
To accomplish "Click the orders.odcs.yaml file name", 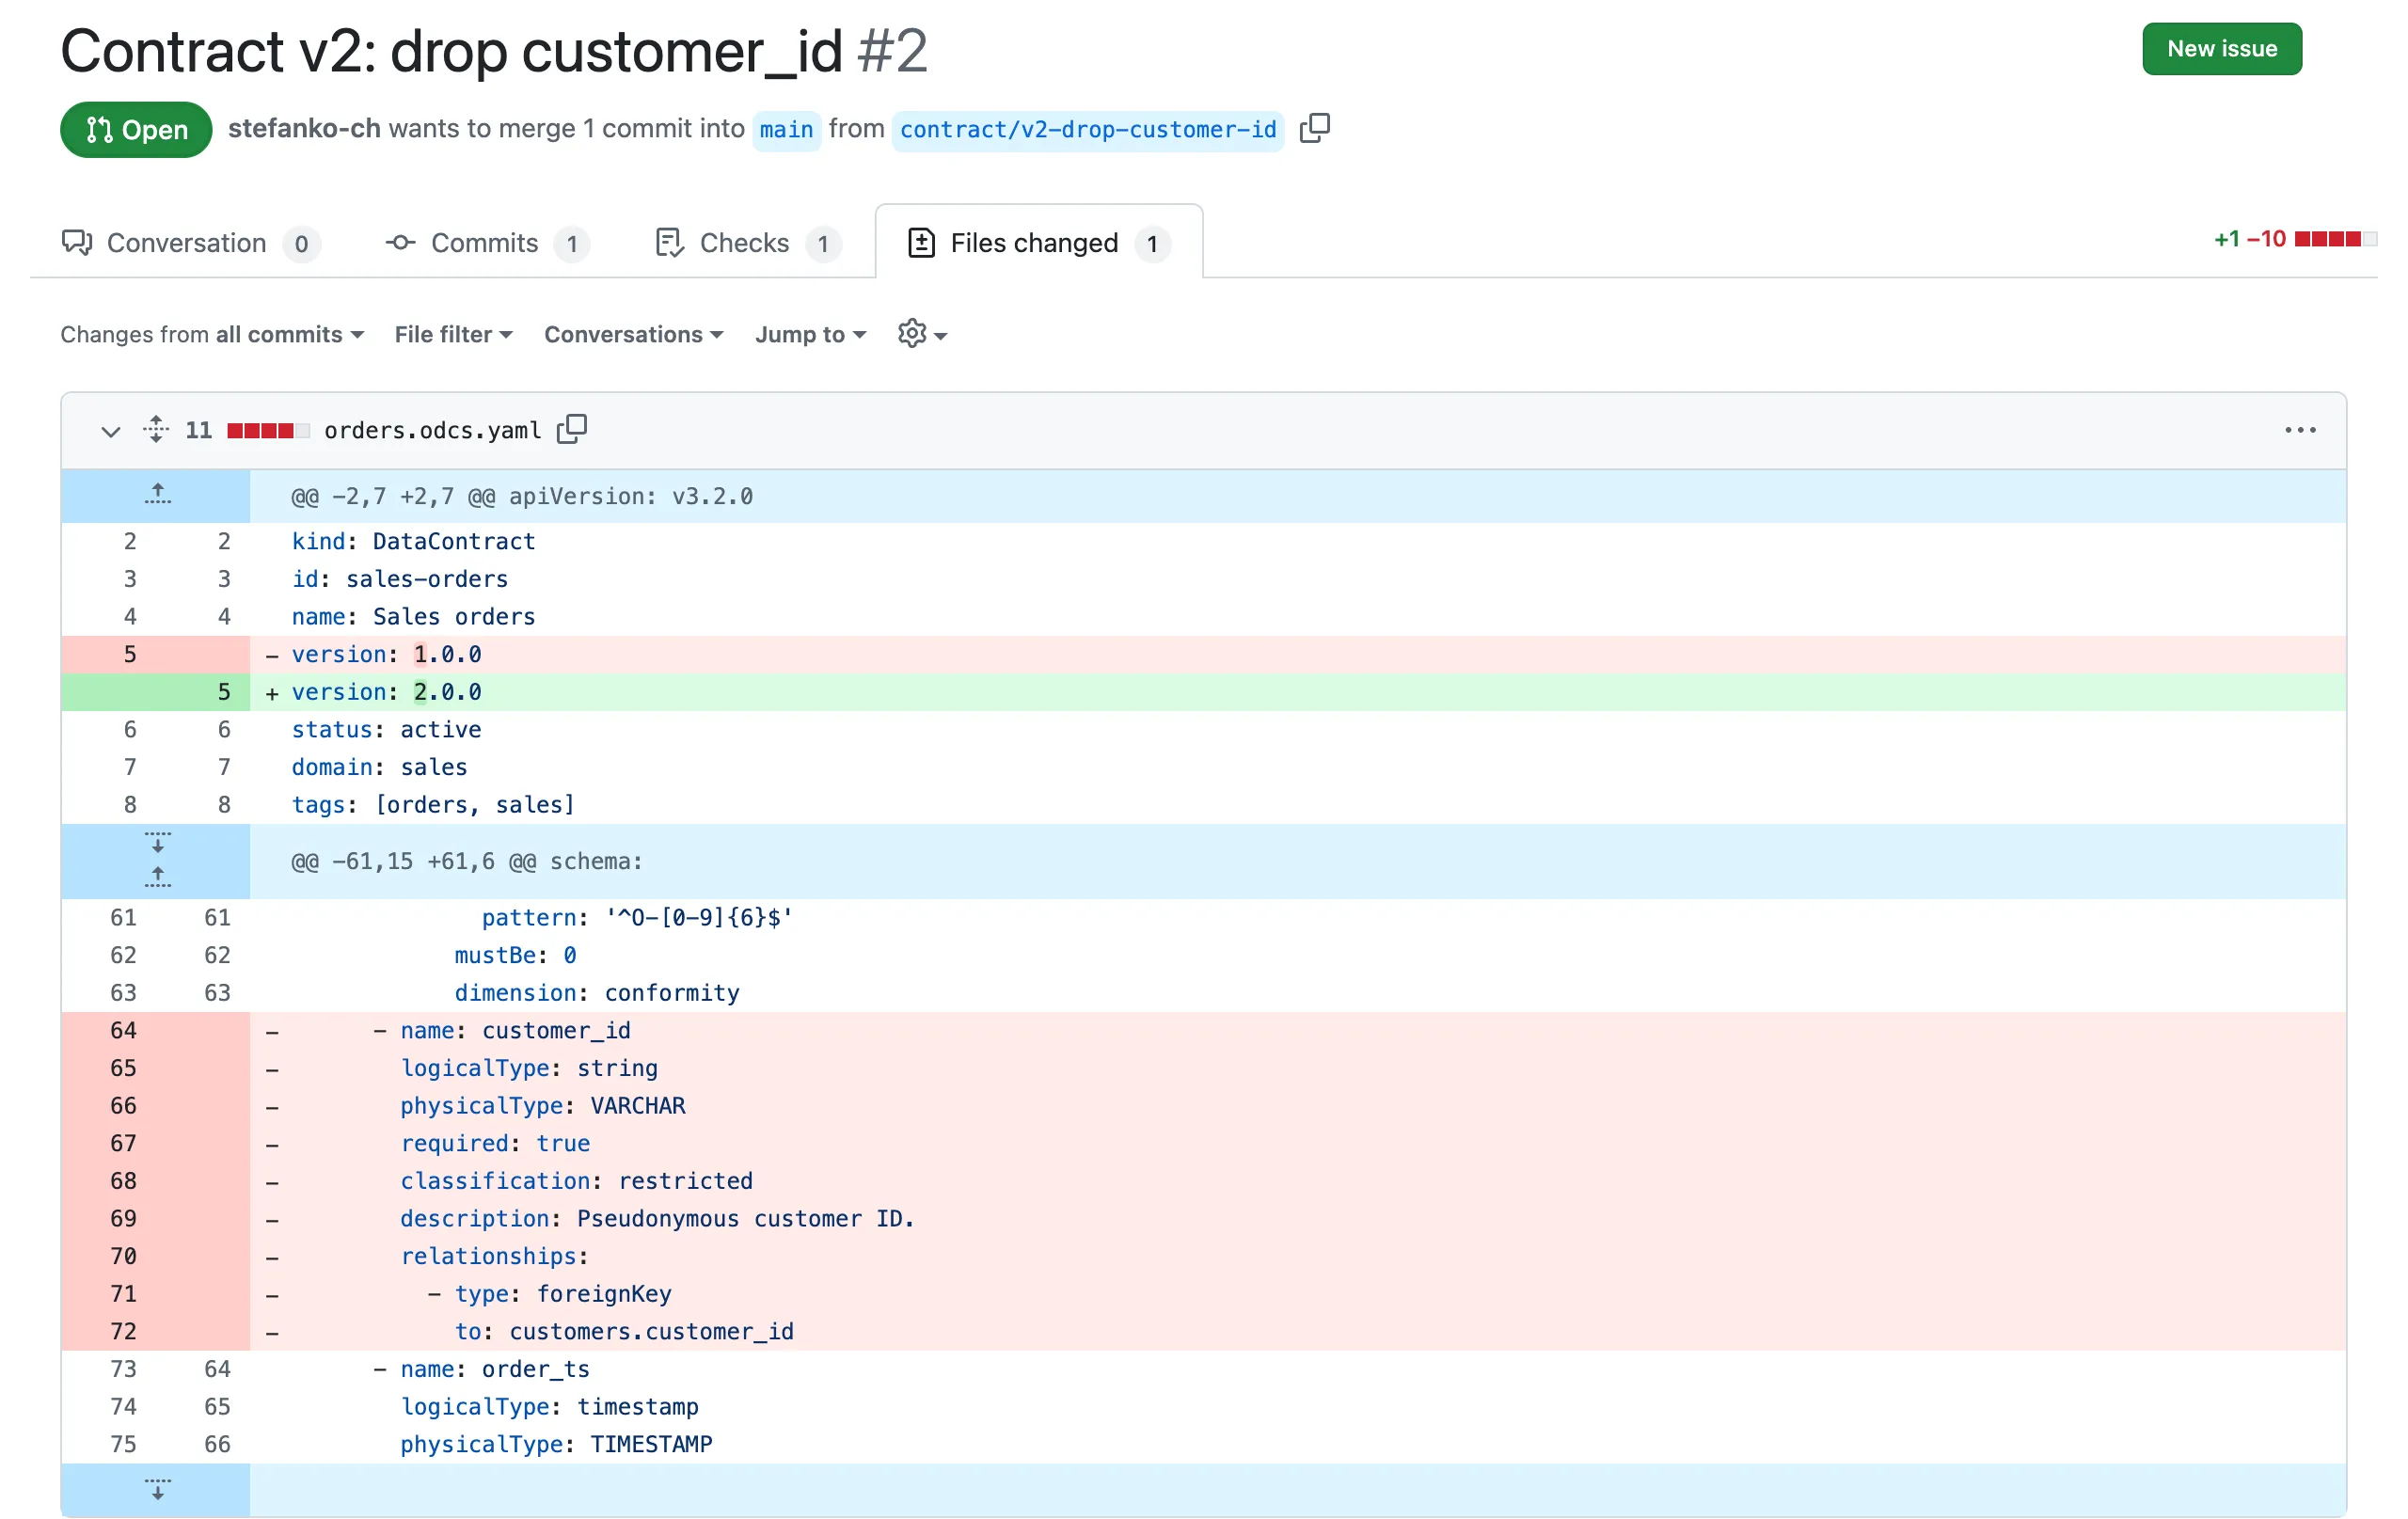I will pyautogui.click(x=432, y=430).
